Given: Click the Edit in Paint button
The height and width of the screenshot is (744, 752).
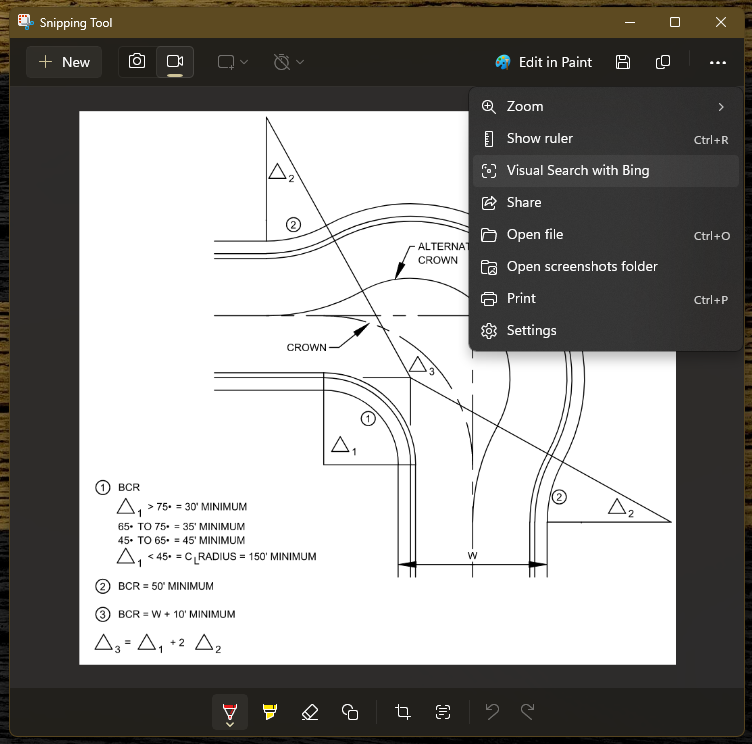Looking at the screenshot, I should pos(544,62).
